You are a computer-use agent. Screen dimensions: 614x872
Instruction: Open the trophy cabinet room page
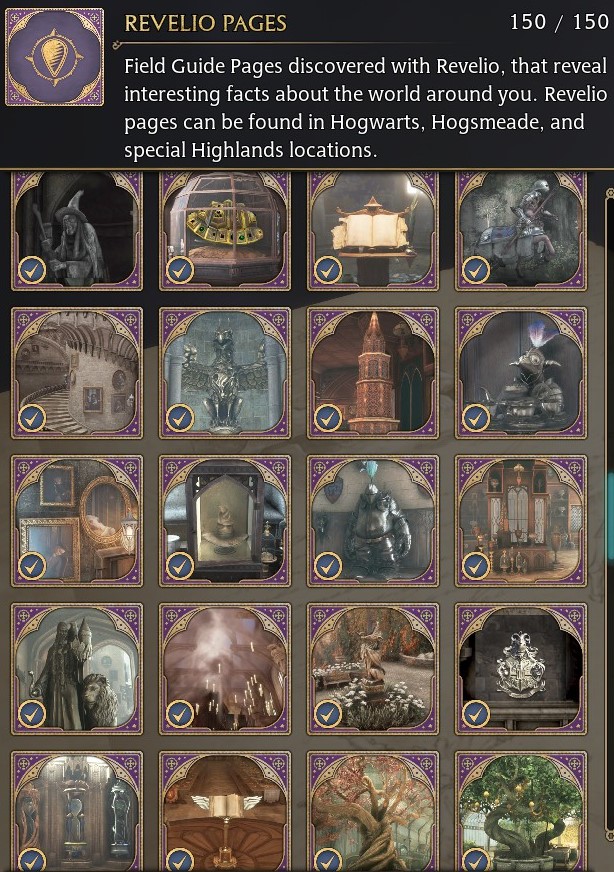coord(521,521)
